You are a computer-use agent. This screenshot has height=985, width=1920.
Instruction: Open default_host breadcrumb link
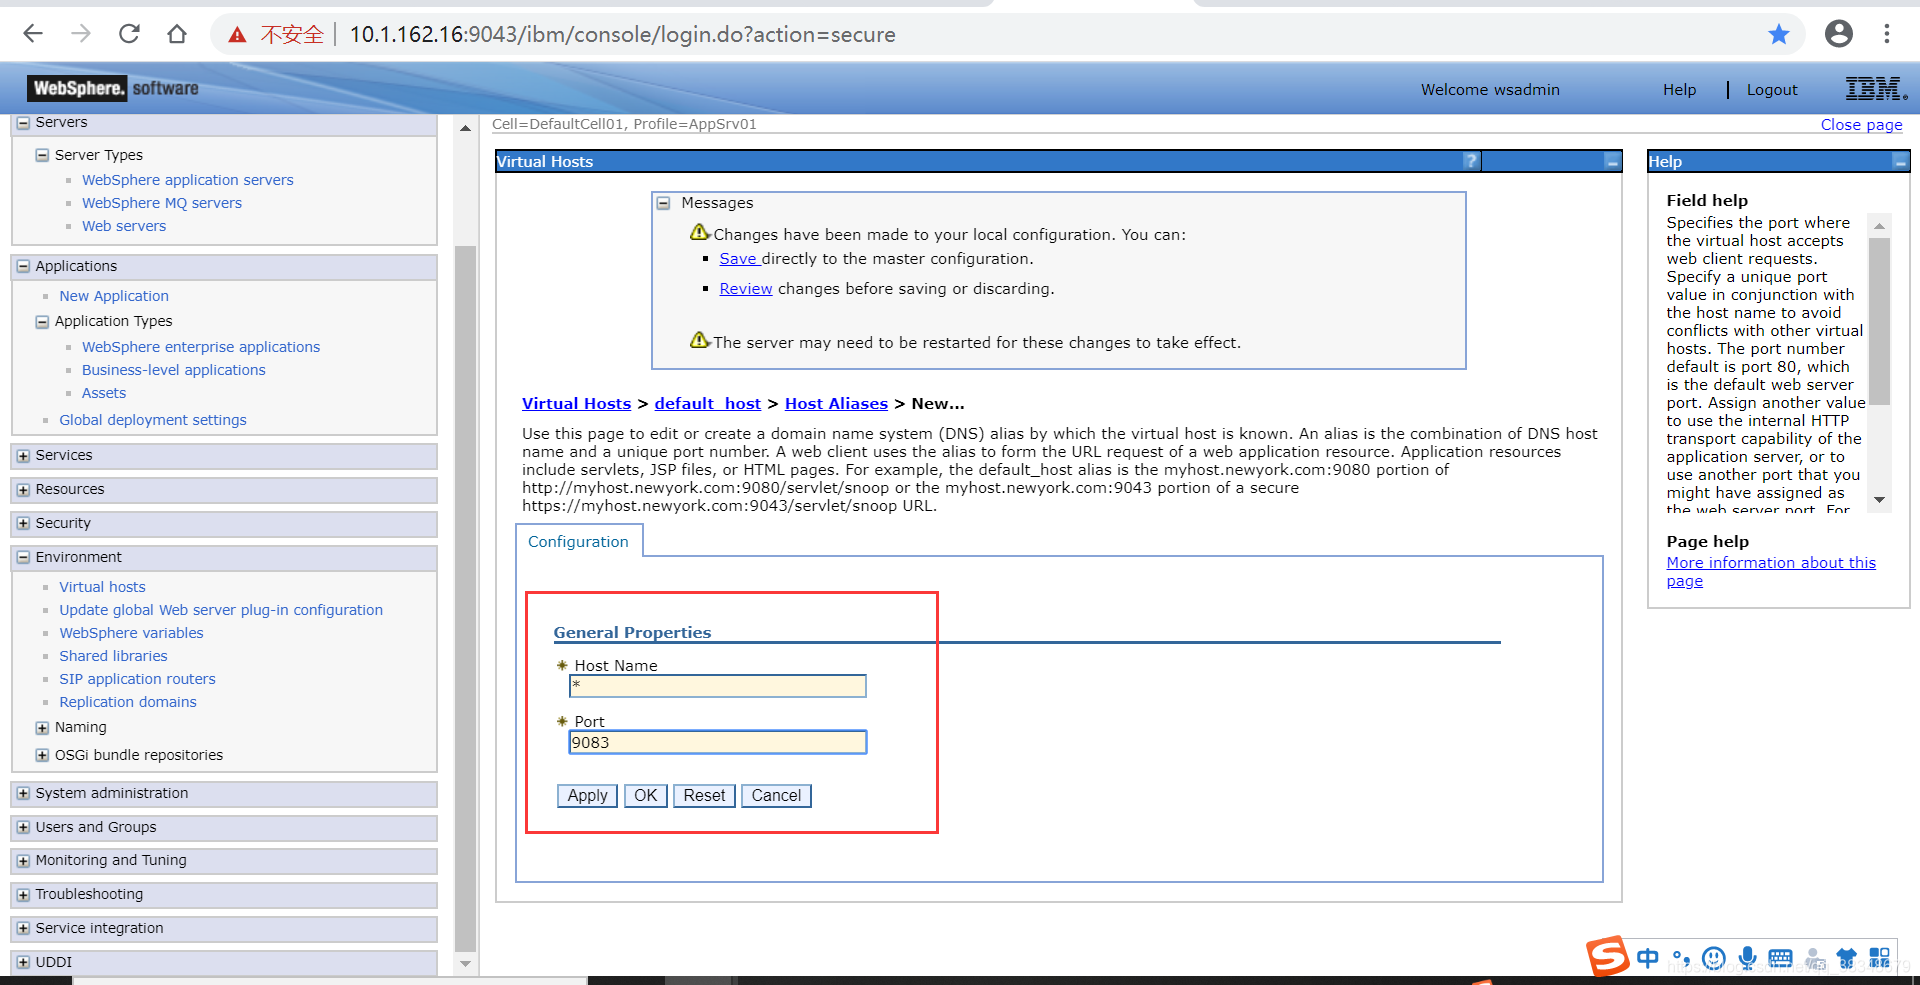708,404
